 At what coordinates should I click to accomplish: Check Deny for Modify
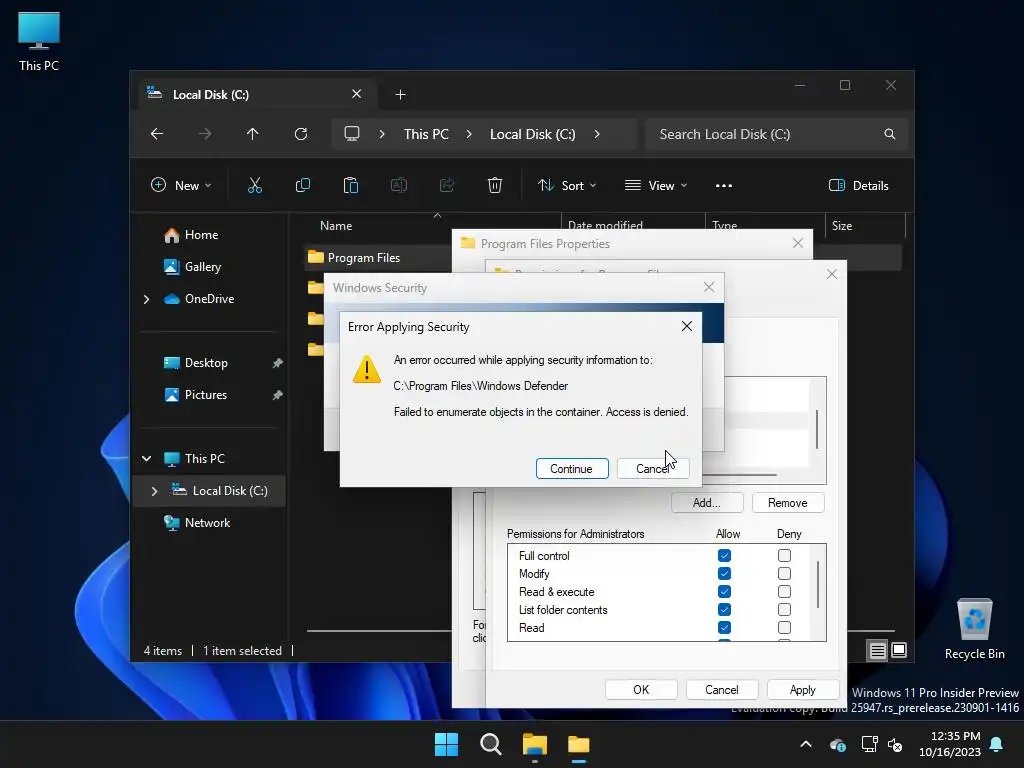pos(784,573)
